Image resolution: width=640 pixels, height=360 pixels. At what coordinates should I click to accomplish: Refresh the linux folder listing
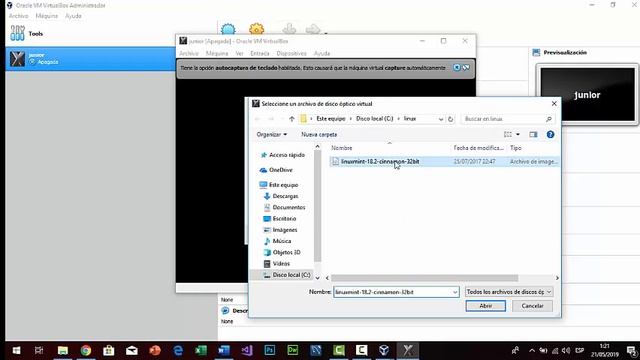coord(451,119)
